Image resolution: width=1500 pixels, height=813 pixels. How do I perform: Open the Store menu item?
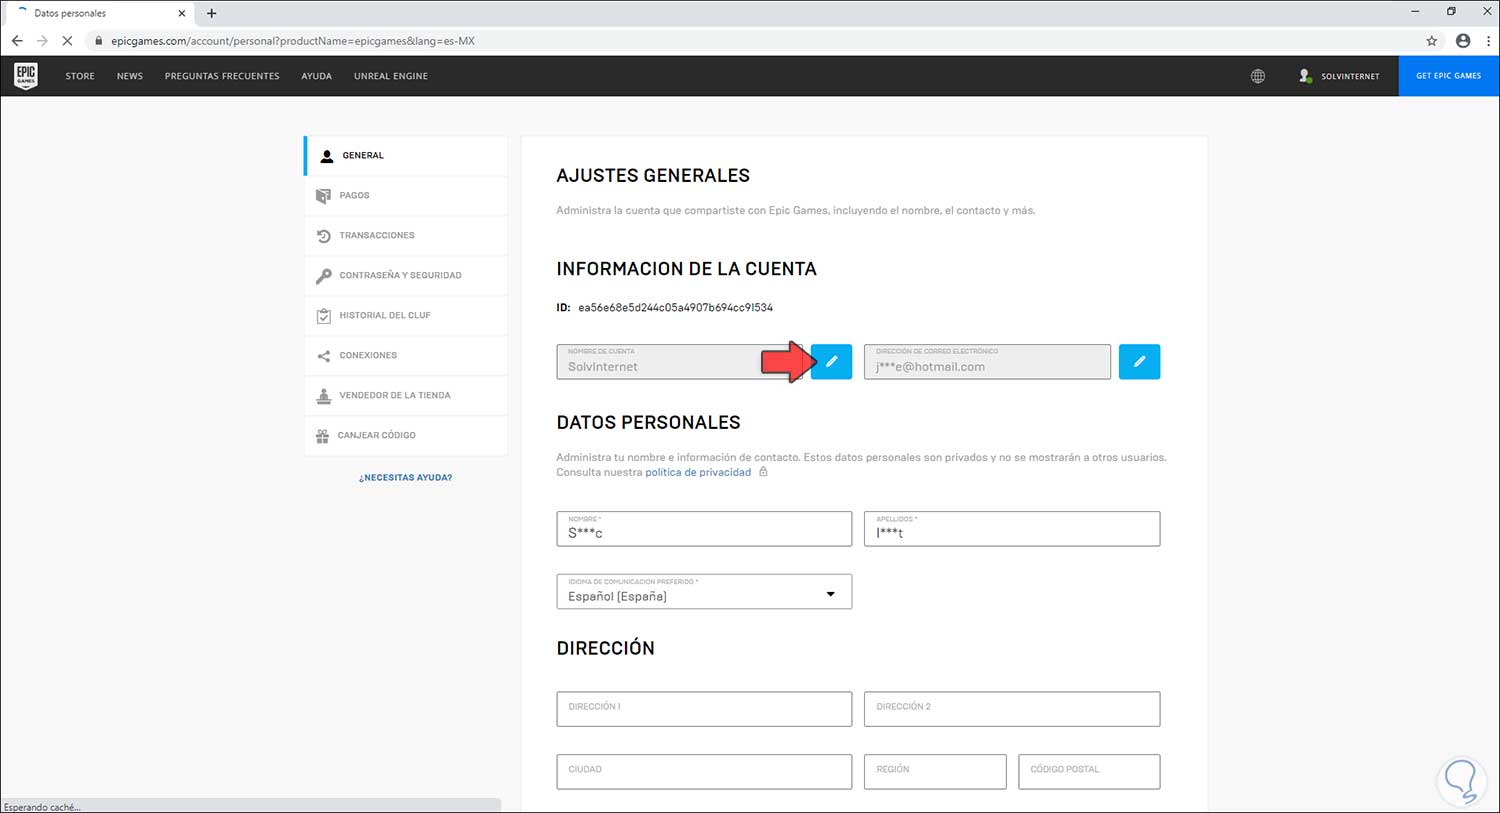[80, 76]
